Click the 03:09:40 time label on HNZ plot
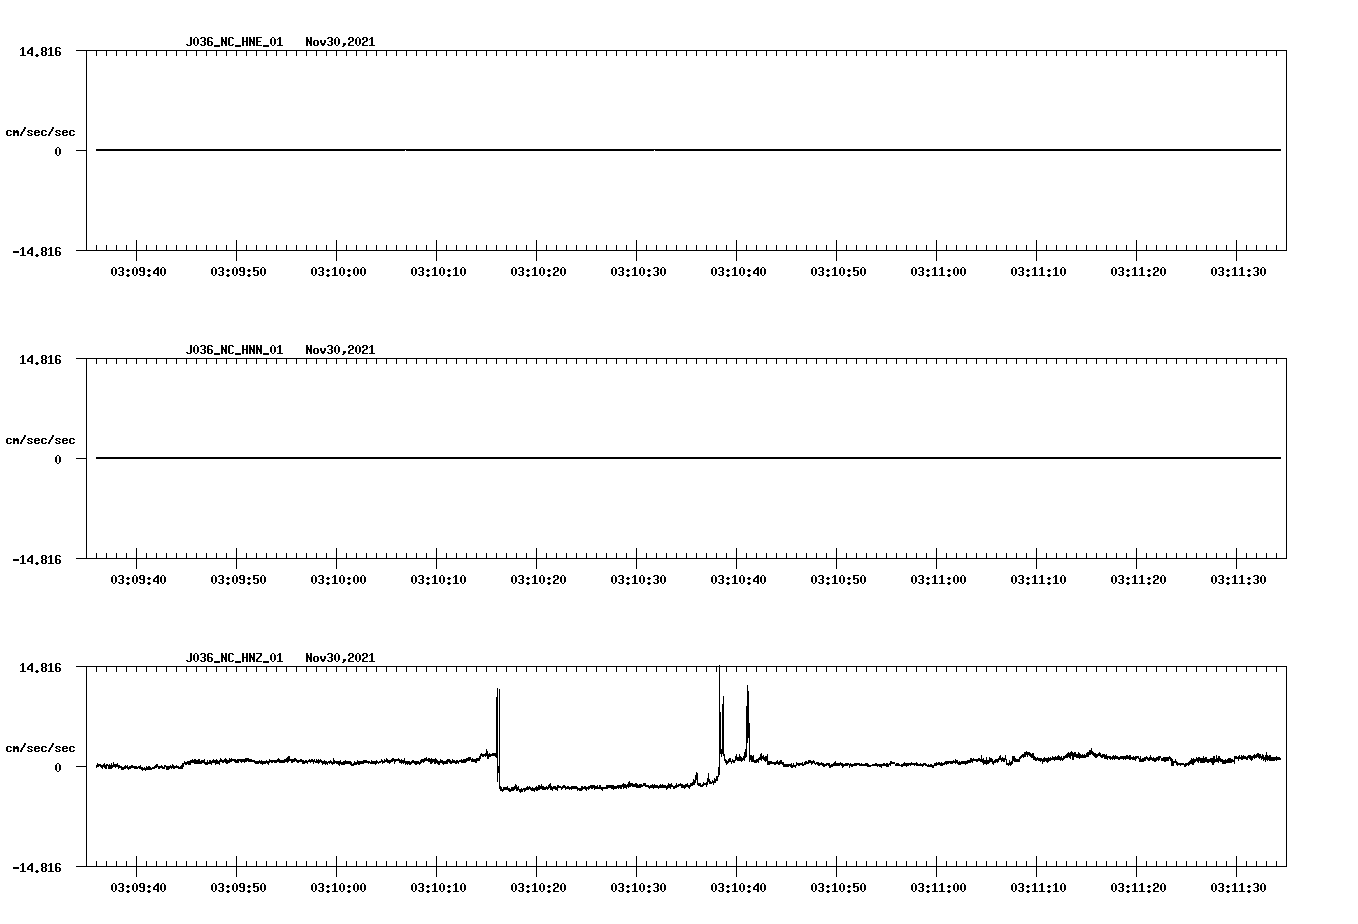 [x=138, y=888]
